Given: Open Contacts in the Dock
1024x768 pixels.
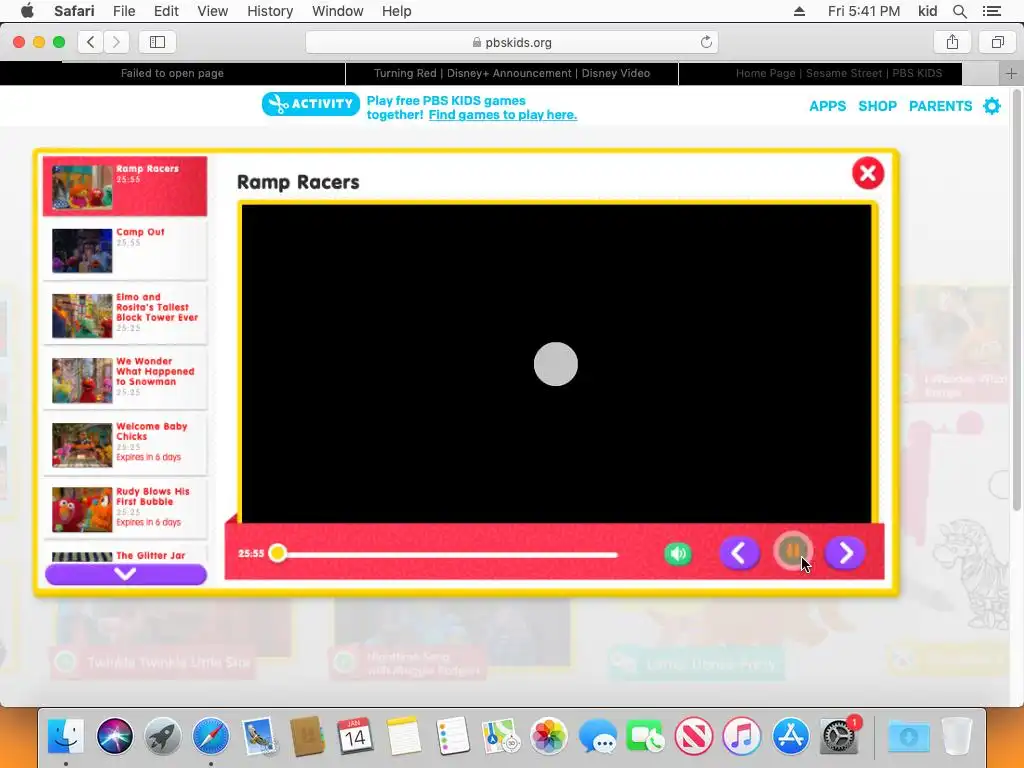Looking at the screenshot, I should point(307,736).
